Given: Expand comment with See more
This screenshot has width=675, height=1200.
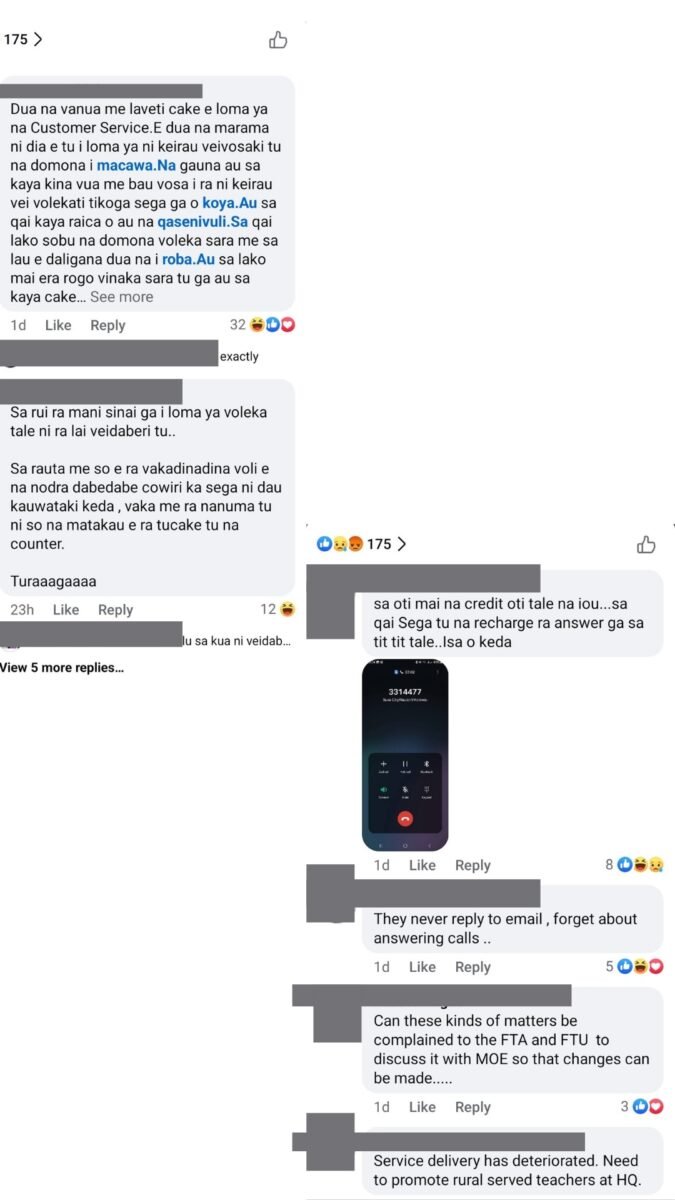Looking at the screenshot, I should 122,297.
